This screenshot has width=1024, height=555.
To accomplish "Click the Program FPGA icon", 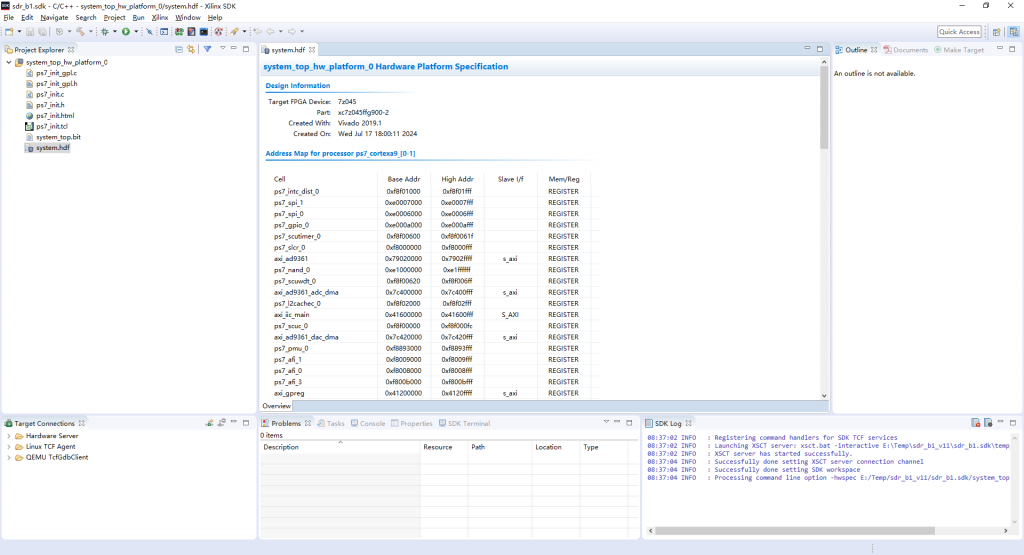I will [179, 31].
